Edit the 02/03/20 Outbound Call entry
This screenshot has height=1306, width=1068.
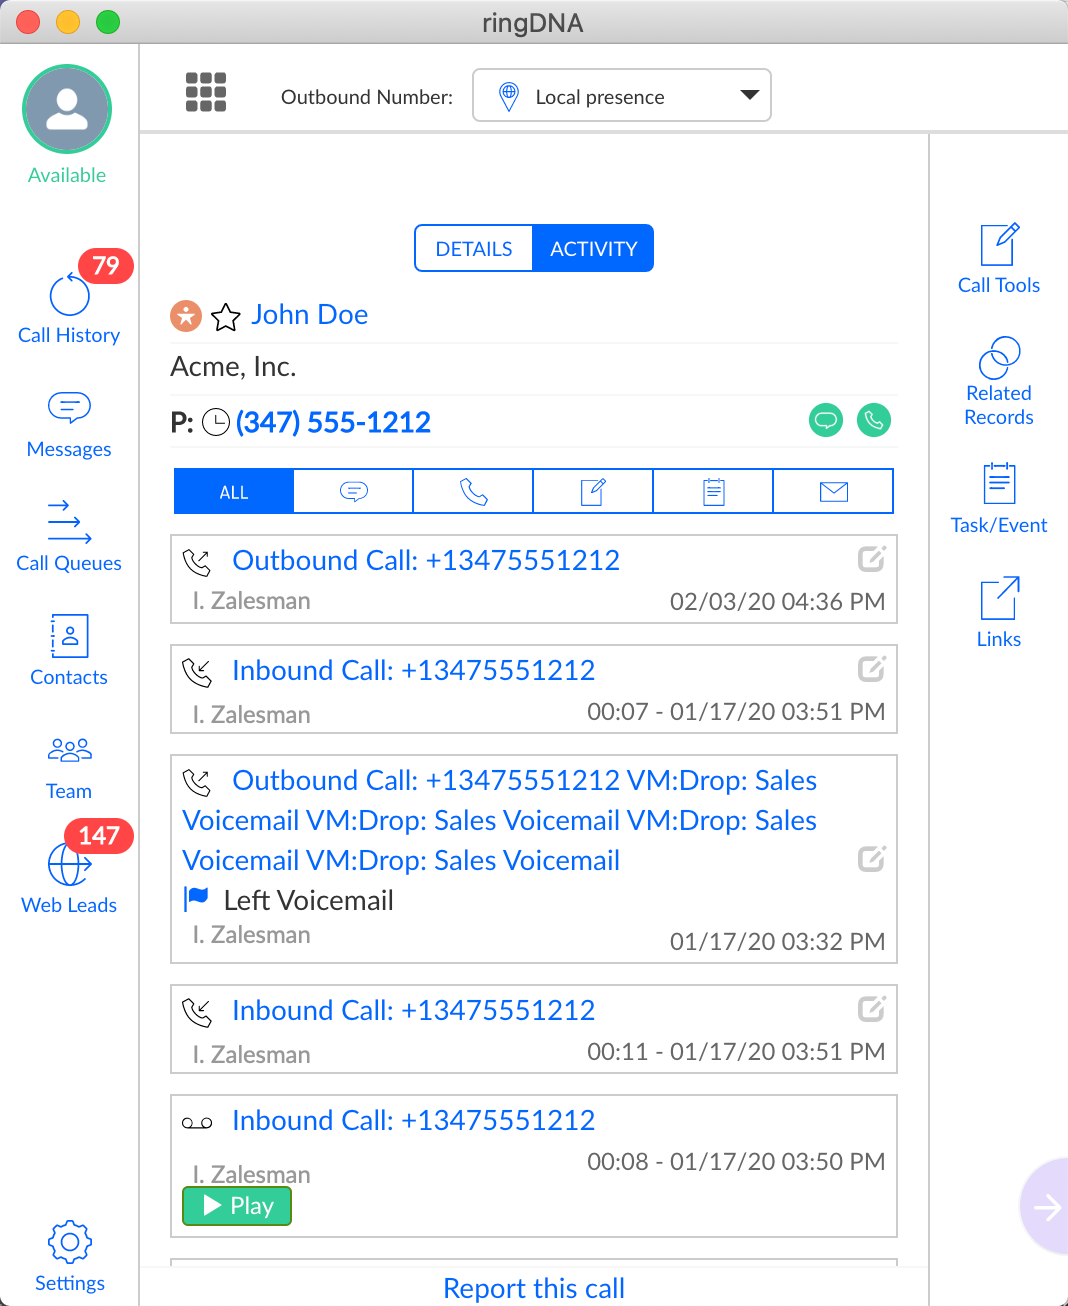[x=872, y=559]
